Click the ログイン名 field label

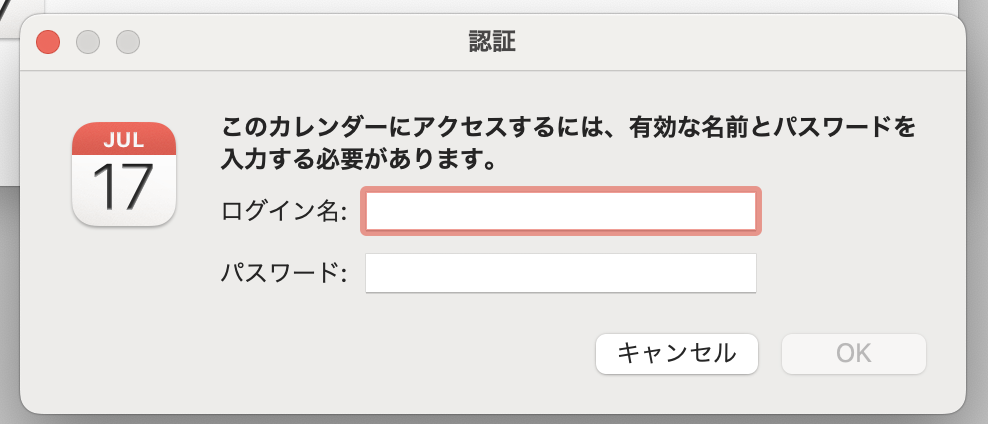(284, 212)
